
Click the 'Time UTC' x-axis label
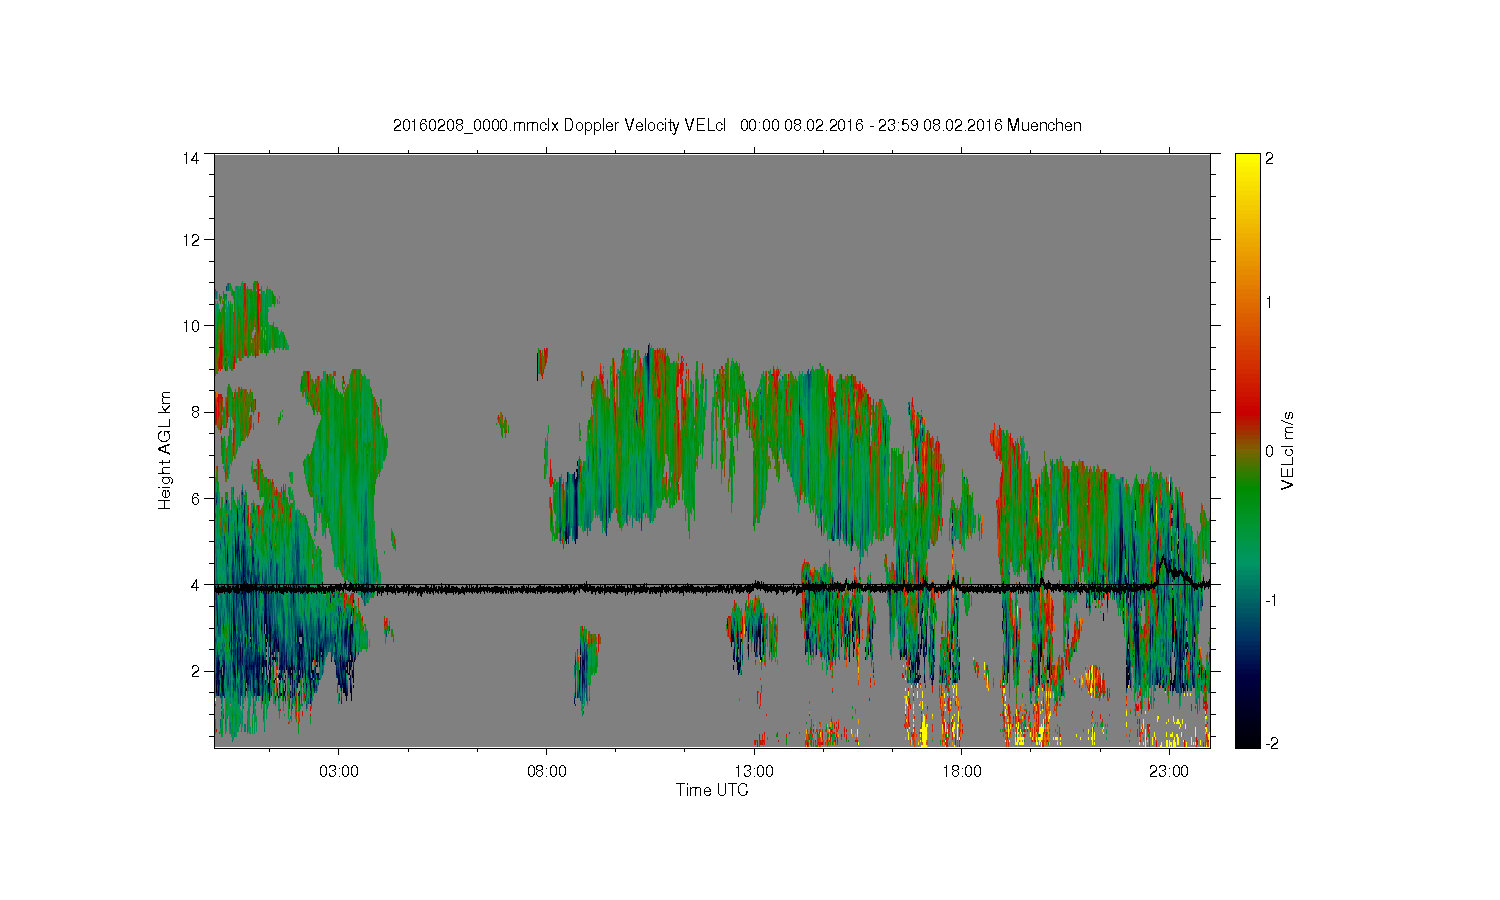click(712, 790)
